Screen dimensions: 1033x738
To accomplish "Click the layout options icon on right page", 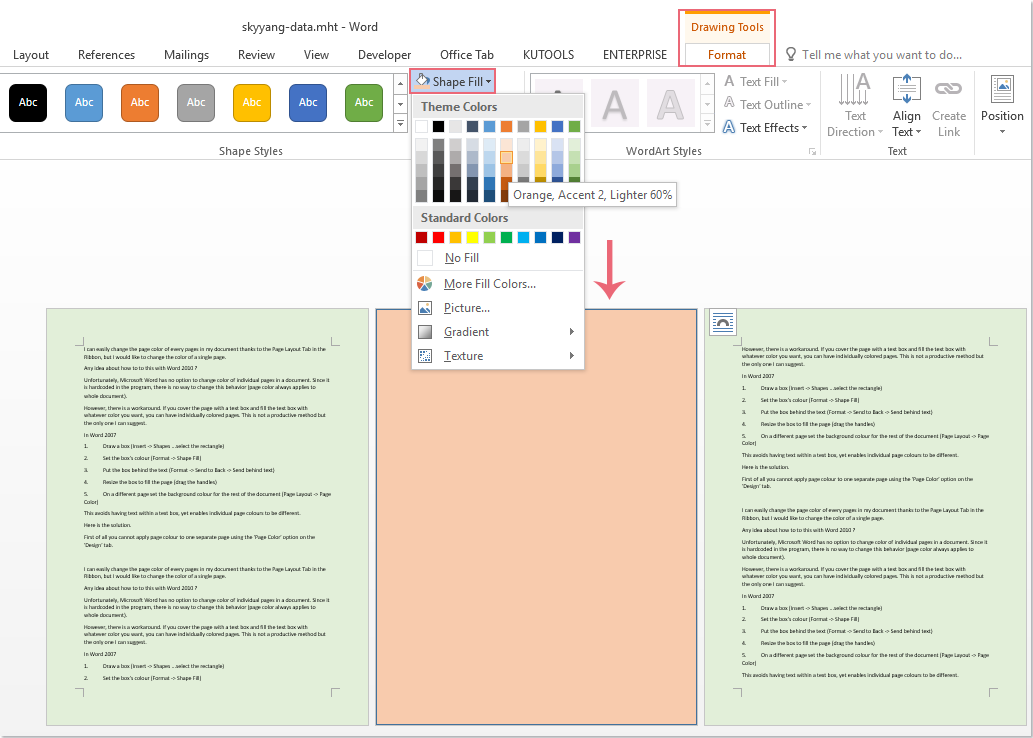I will click(722, 322).
